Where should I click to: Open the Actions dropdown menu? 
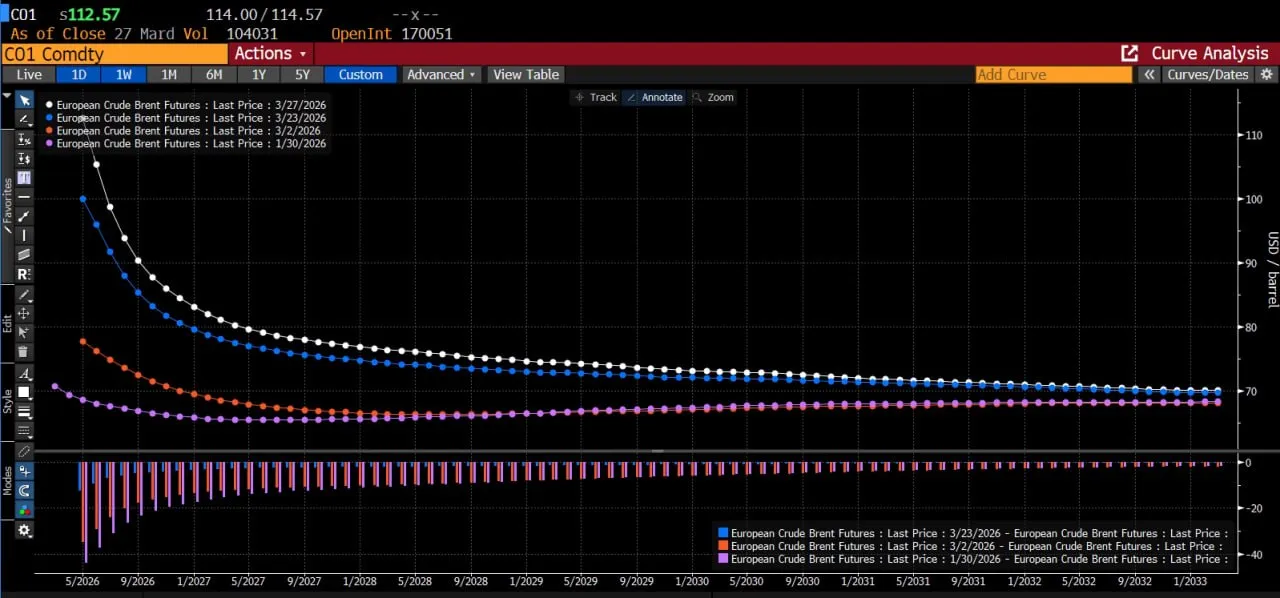click(271, 54)
